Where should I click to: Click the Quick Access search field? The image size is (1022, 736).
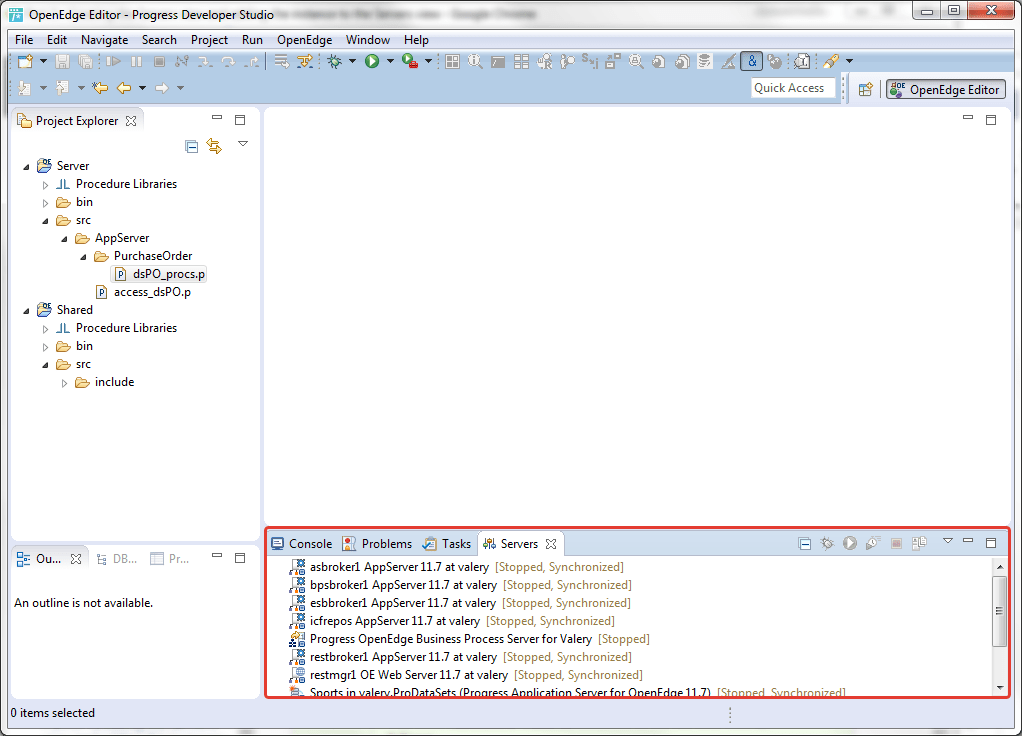point(793,88)
